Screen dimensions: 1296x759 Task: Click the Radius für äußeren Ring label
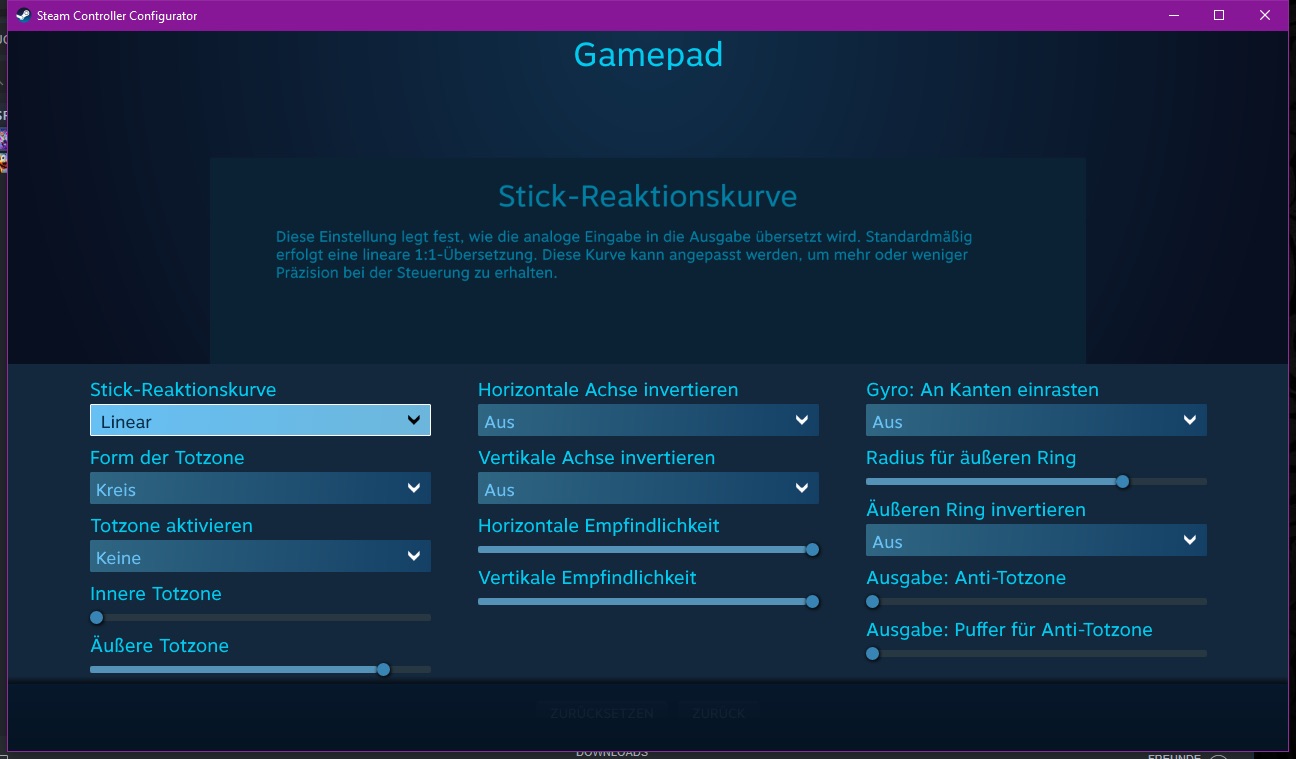coord(971,457)
